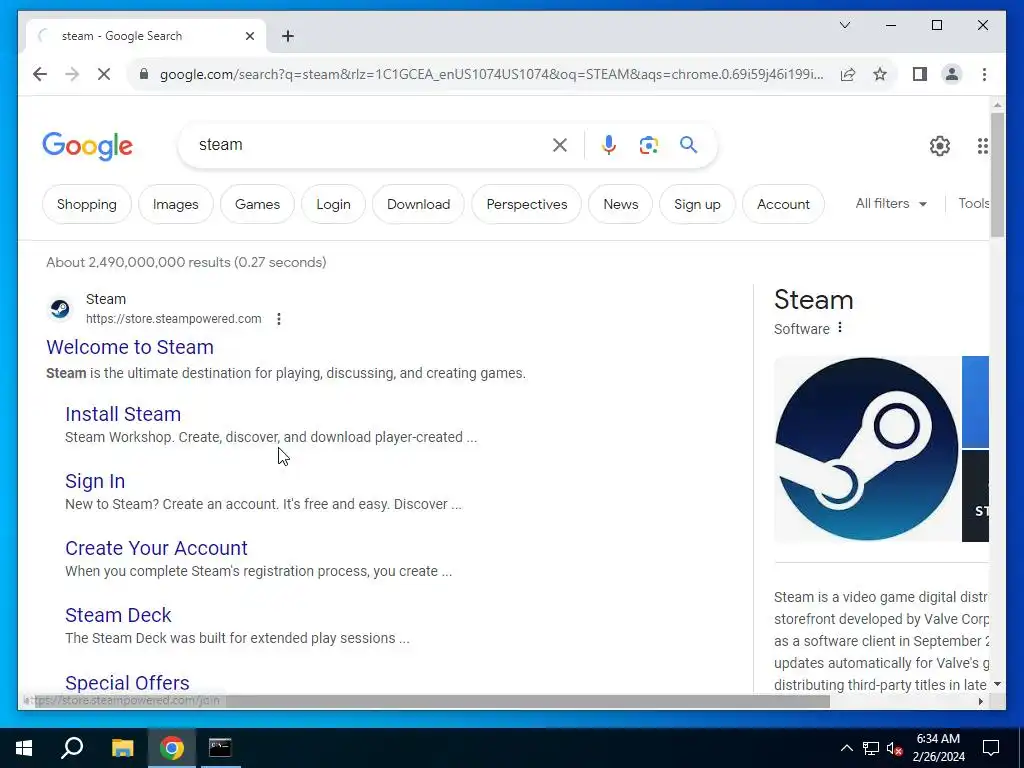Select the Sign up filter chip
Viewport: 1024px width, 768px height.
[697, 204]
